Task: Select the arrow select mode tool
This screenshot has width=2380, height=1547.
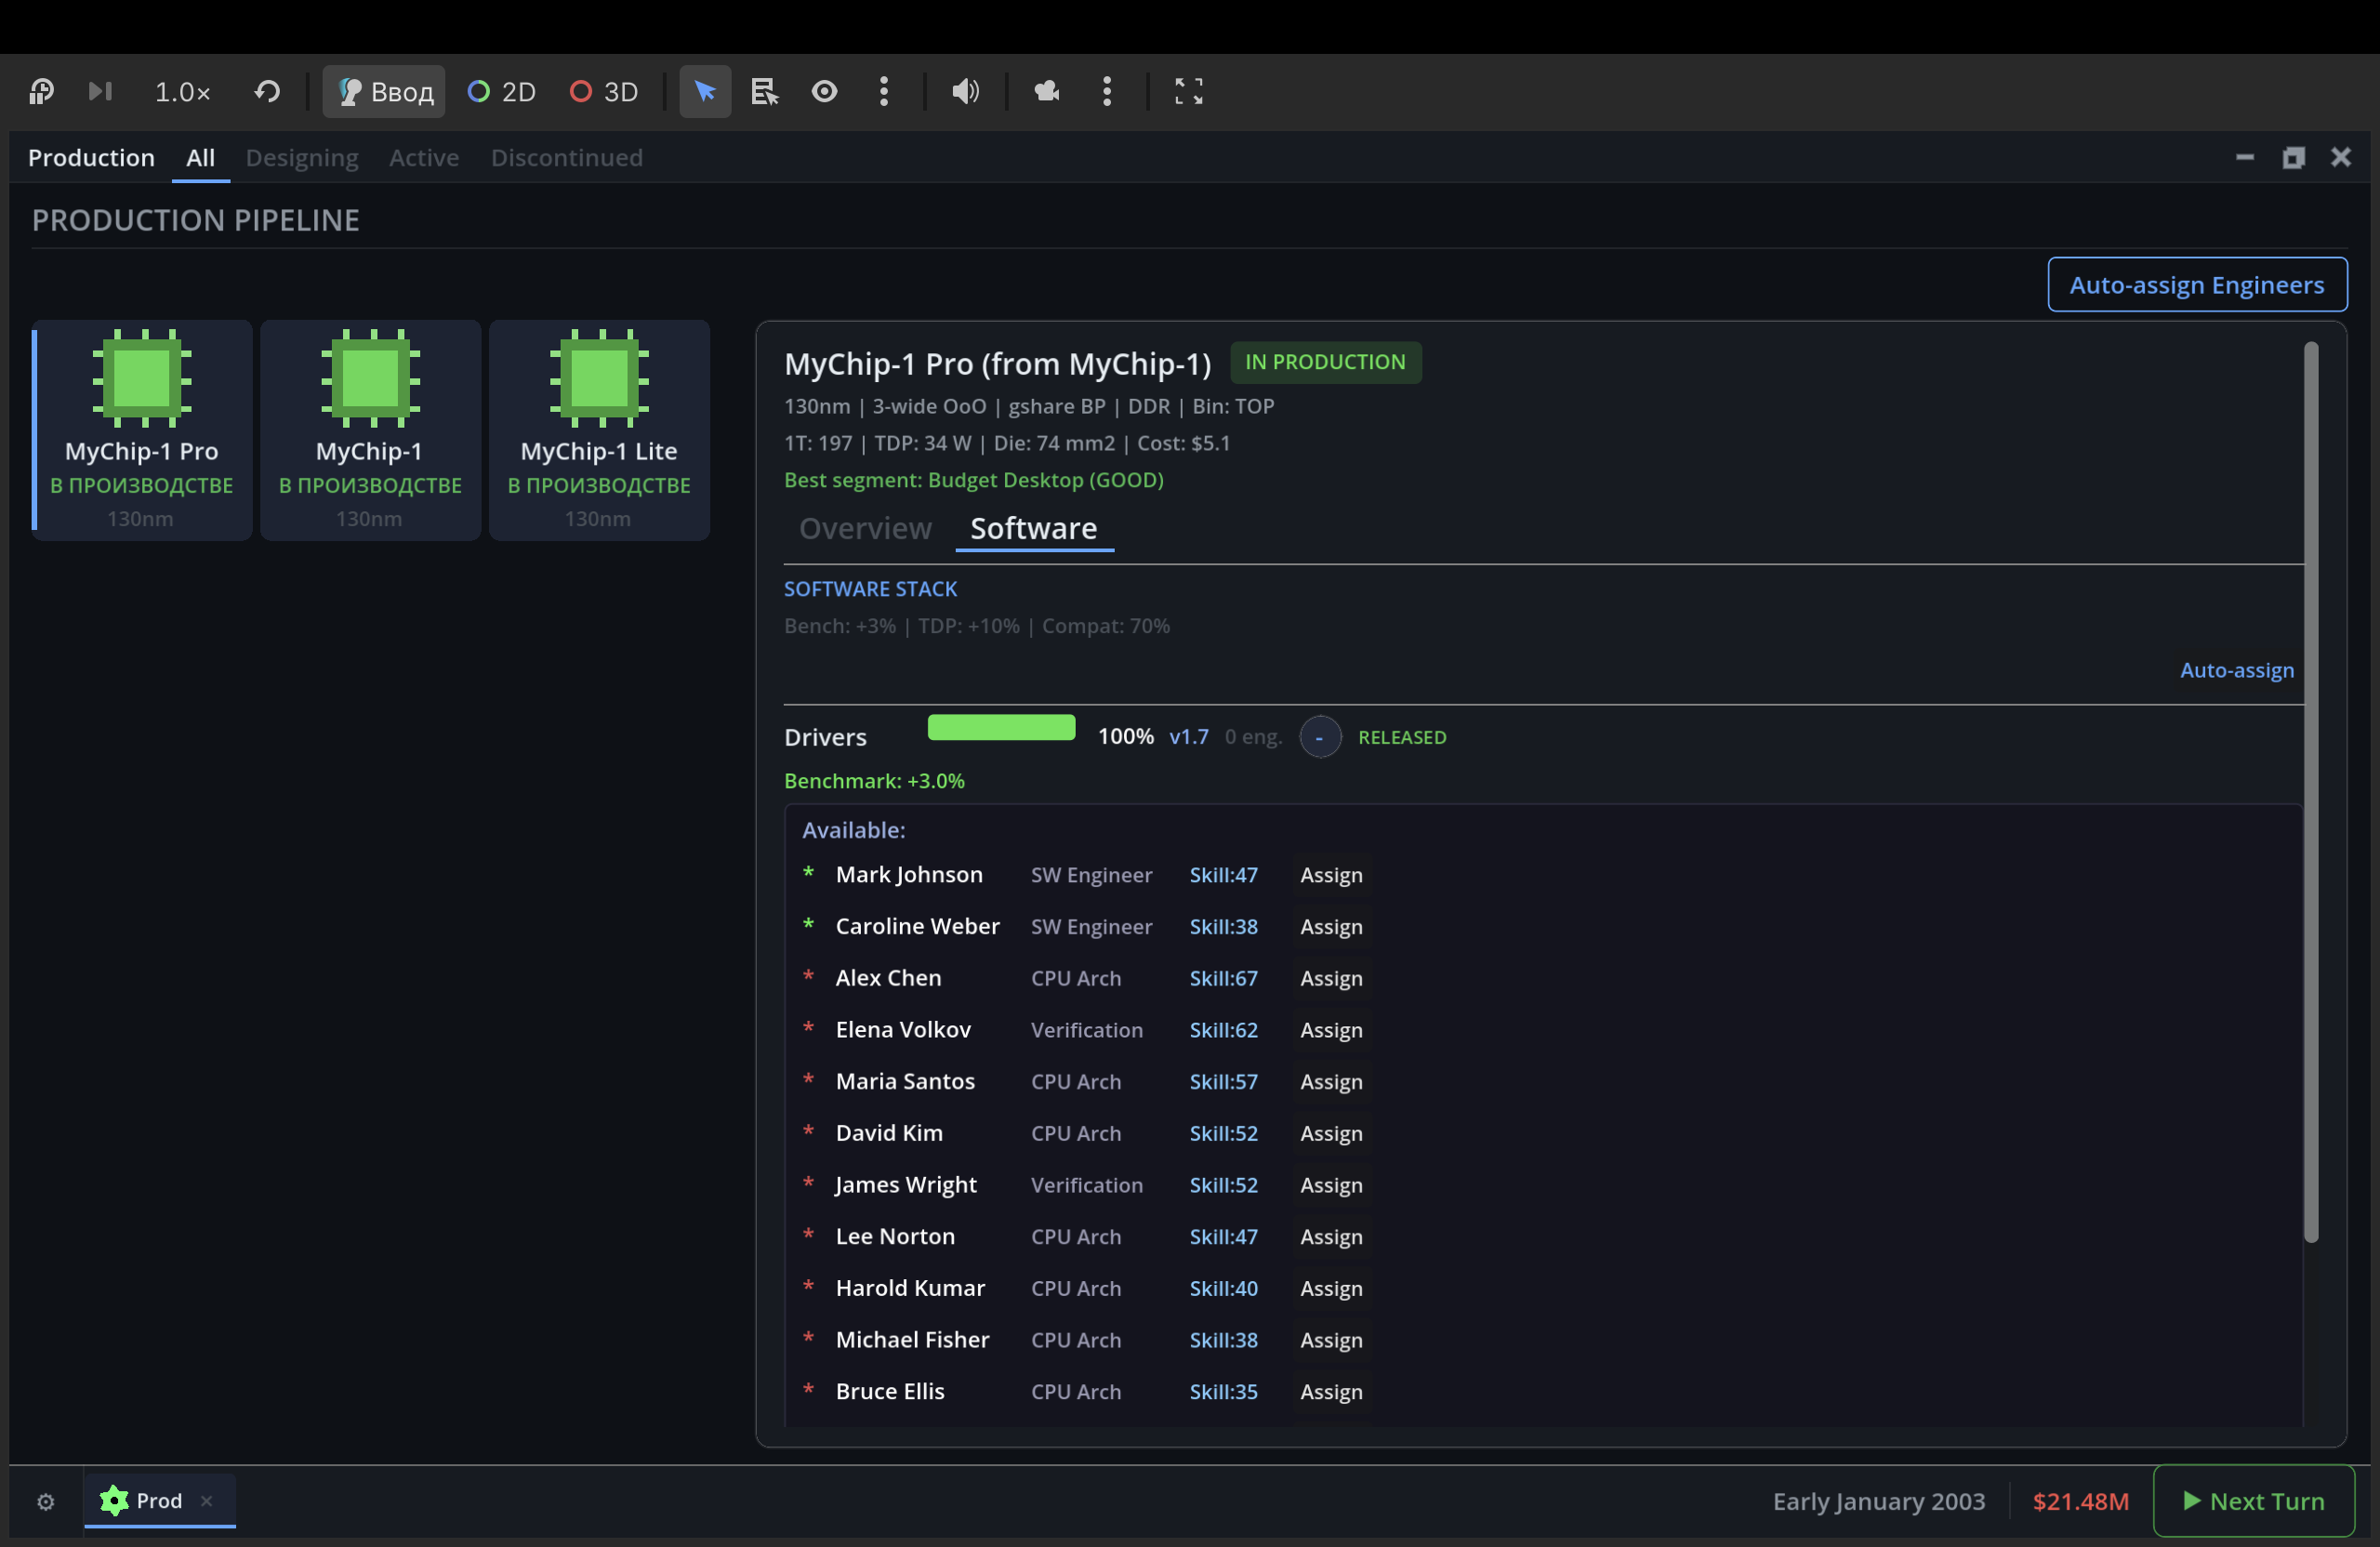Action: coord(705,92)
